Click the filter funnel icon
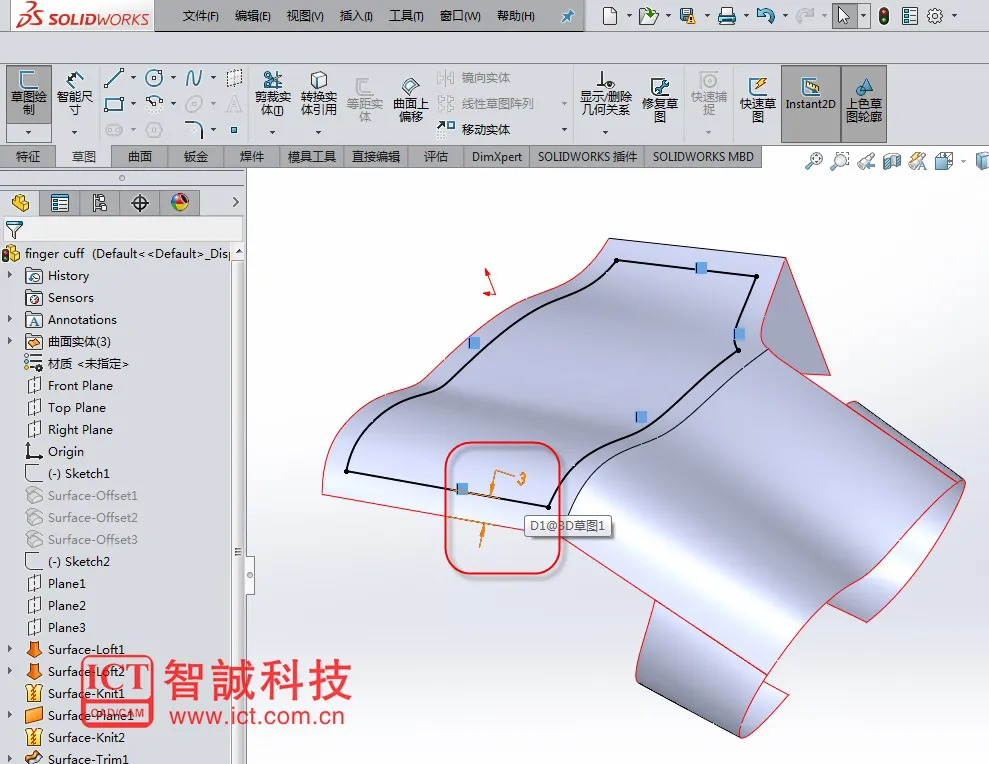 point(14,230)
